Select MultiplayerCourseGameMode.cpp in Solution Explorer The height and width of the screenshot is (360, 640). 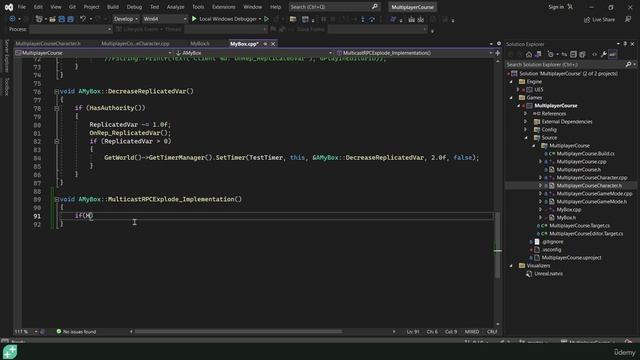click(594, 194)
